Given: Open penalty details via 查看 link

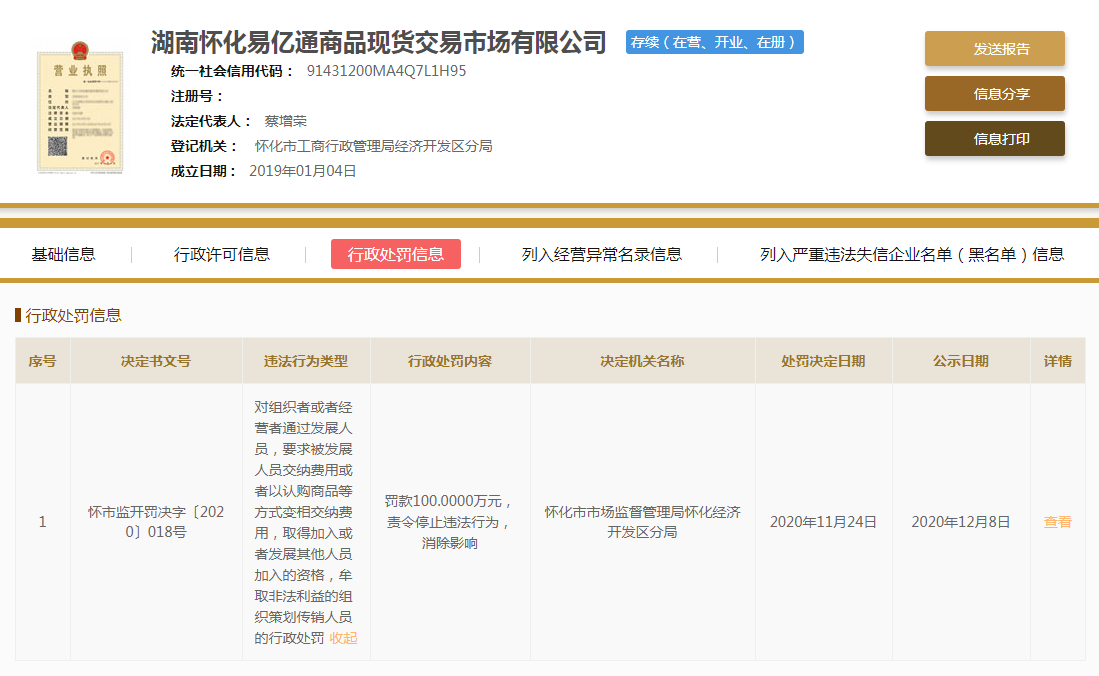Looking at the screenshot, I should click(x=1057, y=522).
